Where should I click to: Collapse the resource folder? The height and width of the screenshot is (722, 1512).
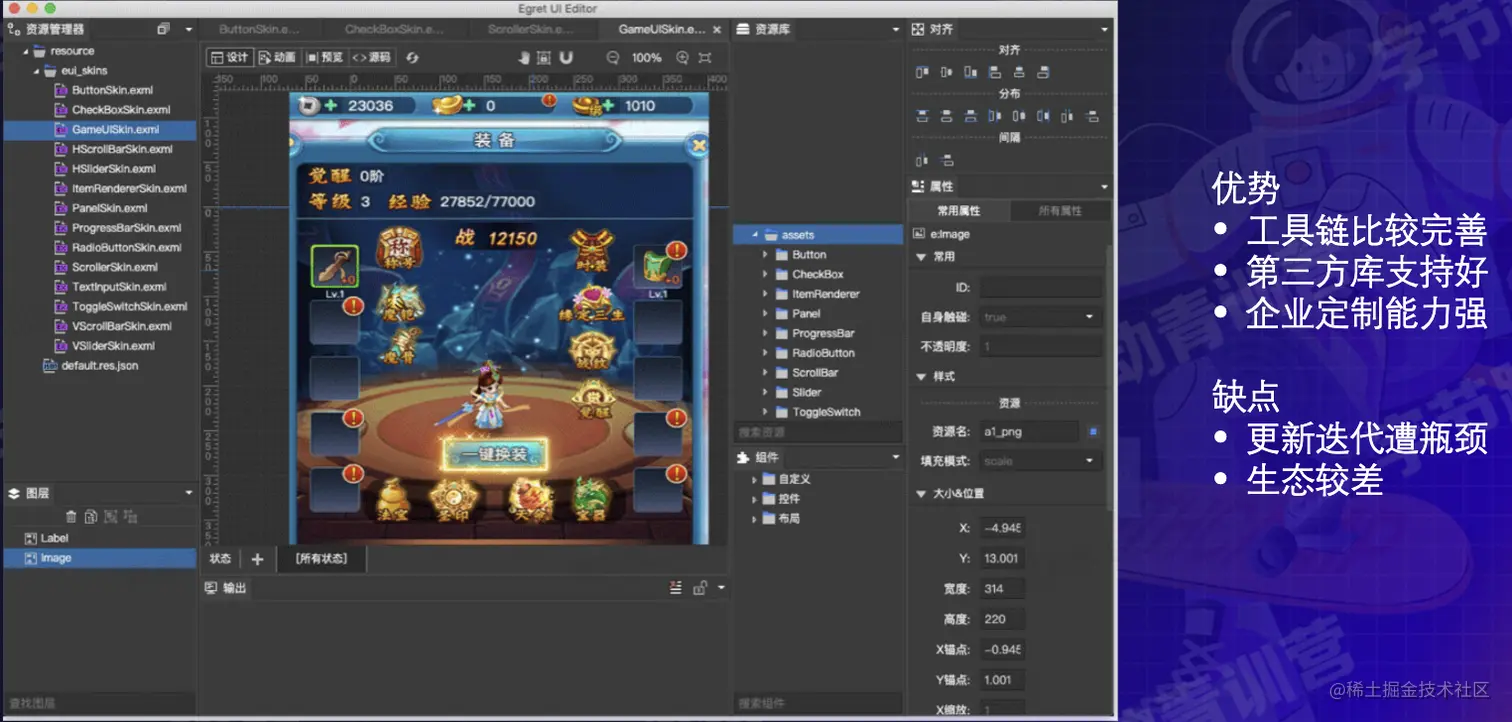[26, 51]
